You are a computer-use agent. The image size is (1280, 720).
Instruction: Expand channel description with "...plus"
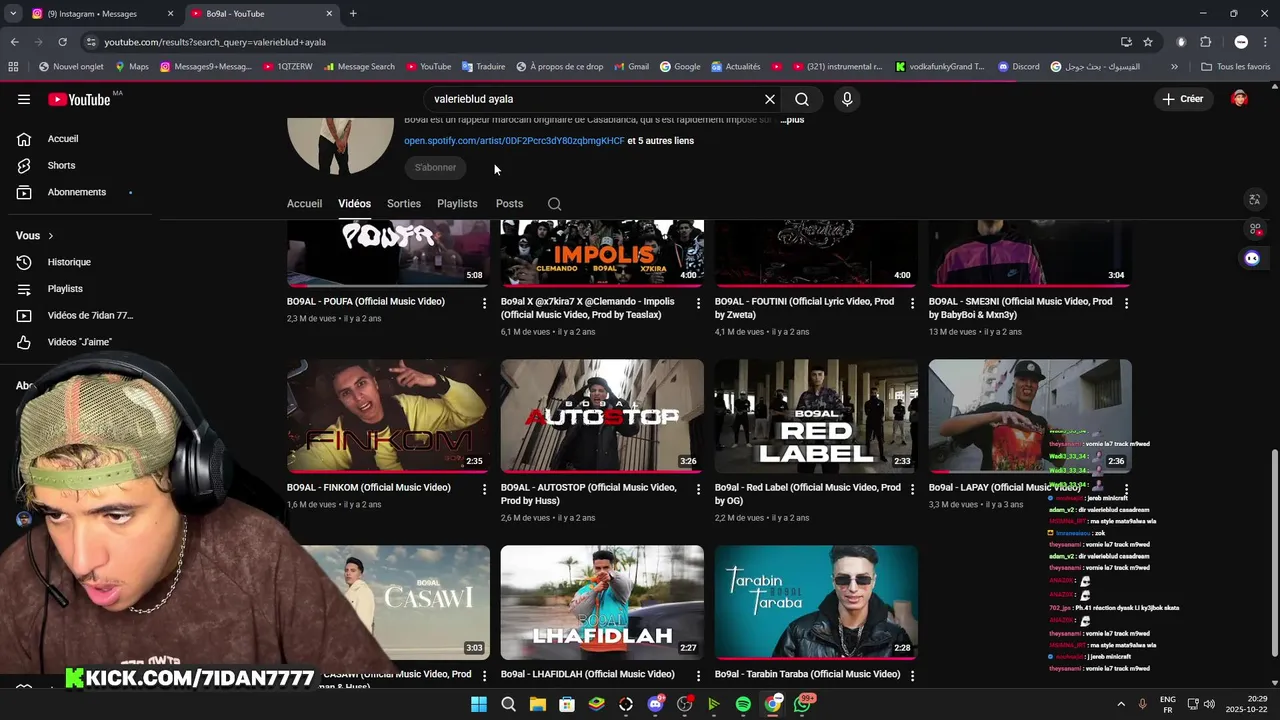[x=792, y=120]
